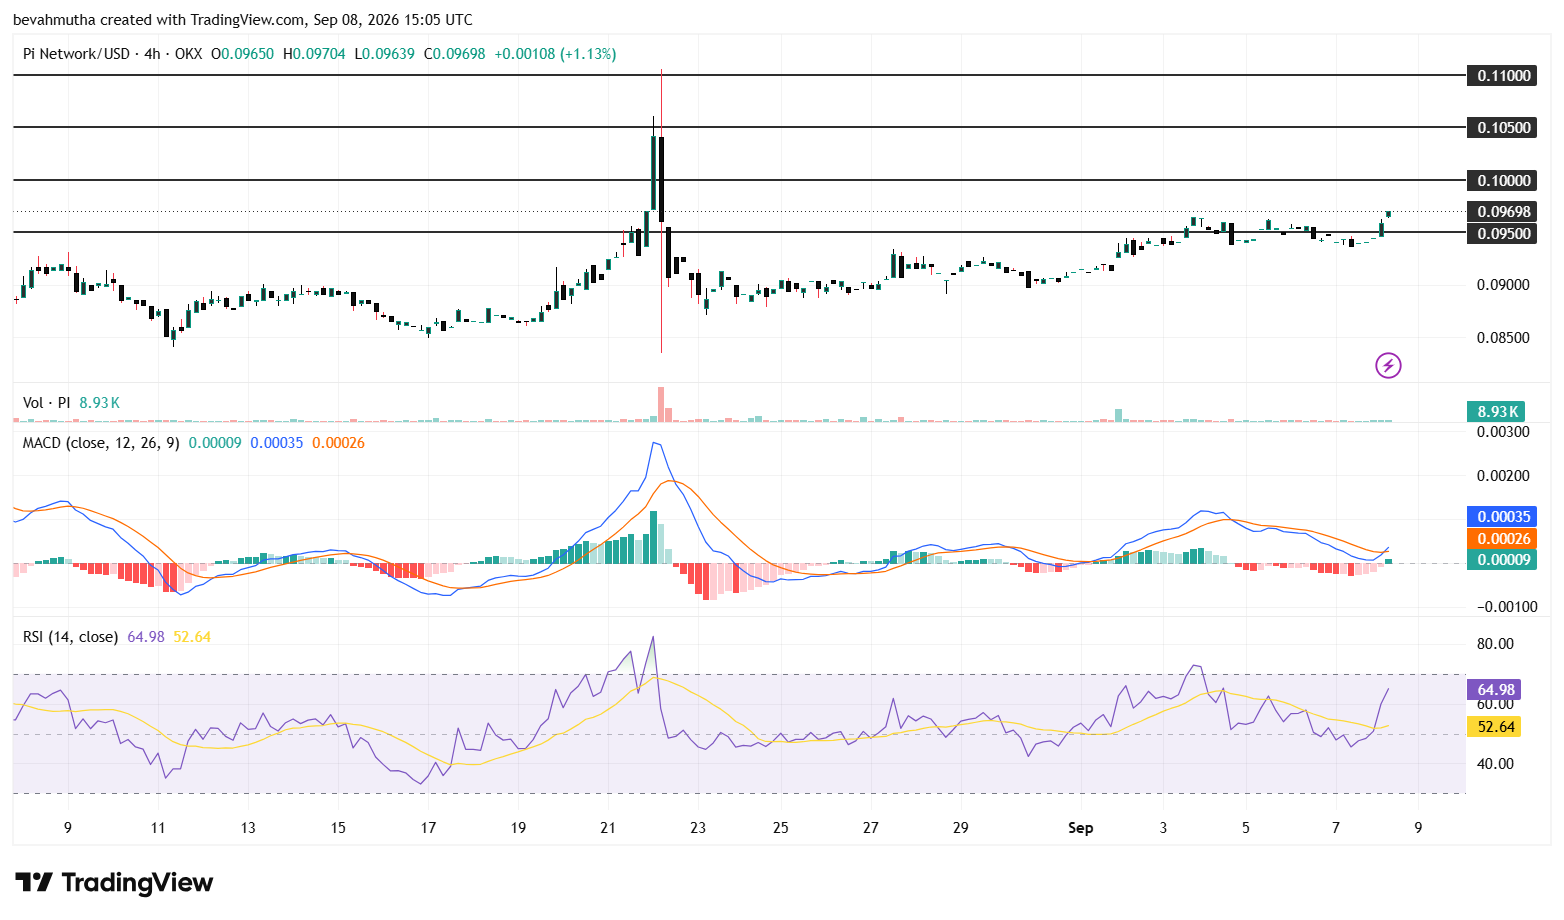Click date 21 on the time axis
Screen dimensions: 1564x920
(x=608, y=827)
